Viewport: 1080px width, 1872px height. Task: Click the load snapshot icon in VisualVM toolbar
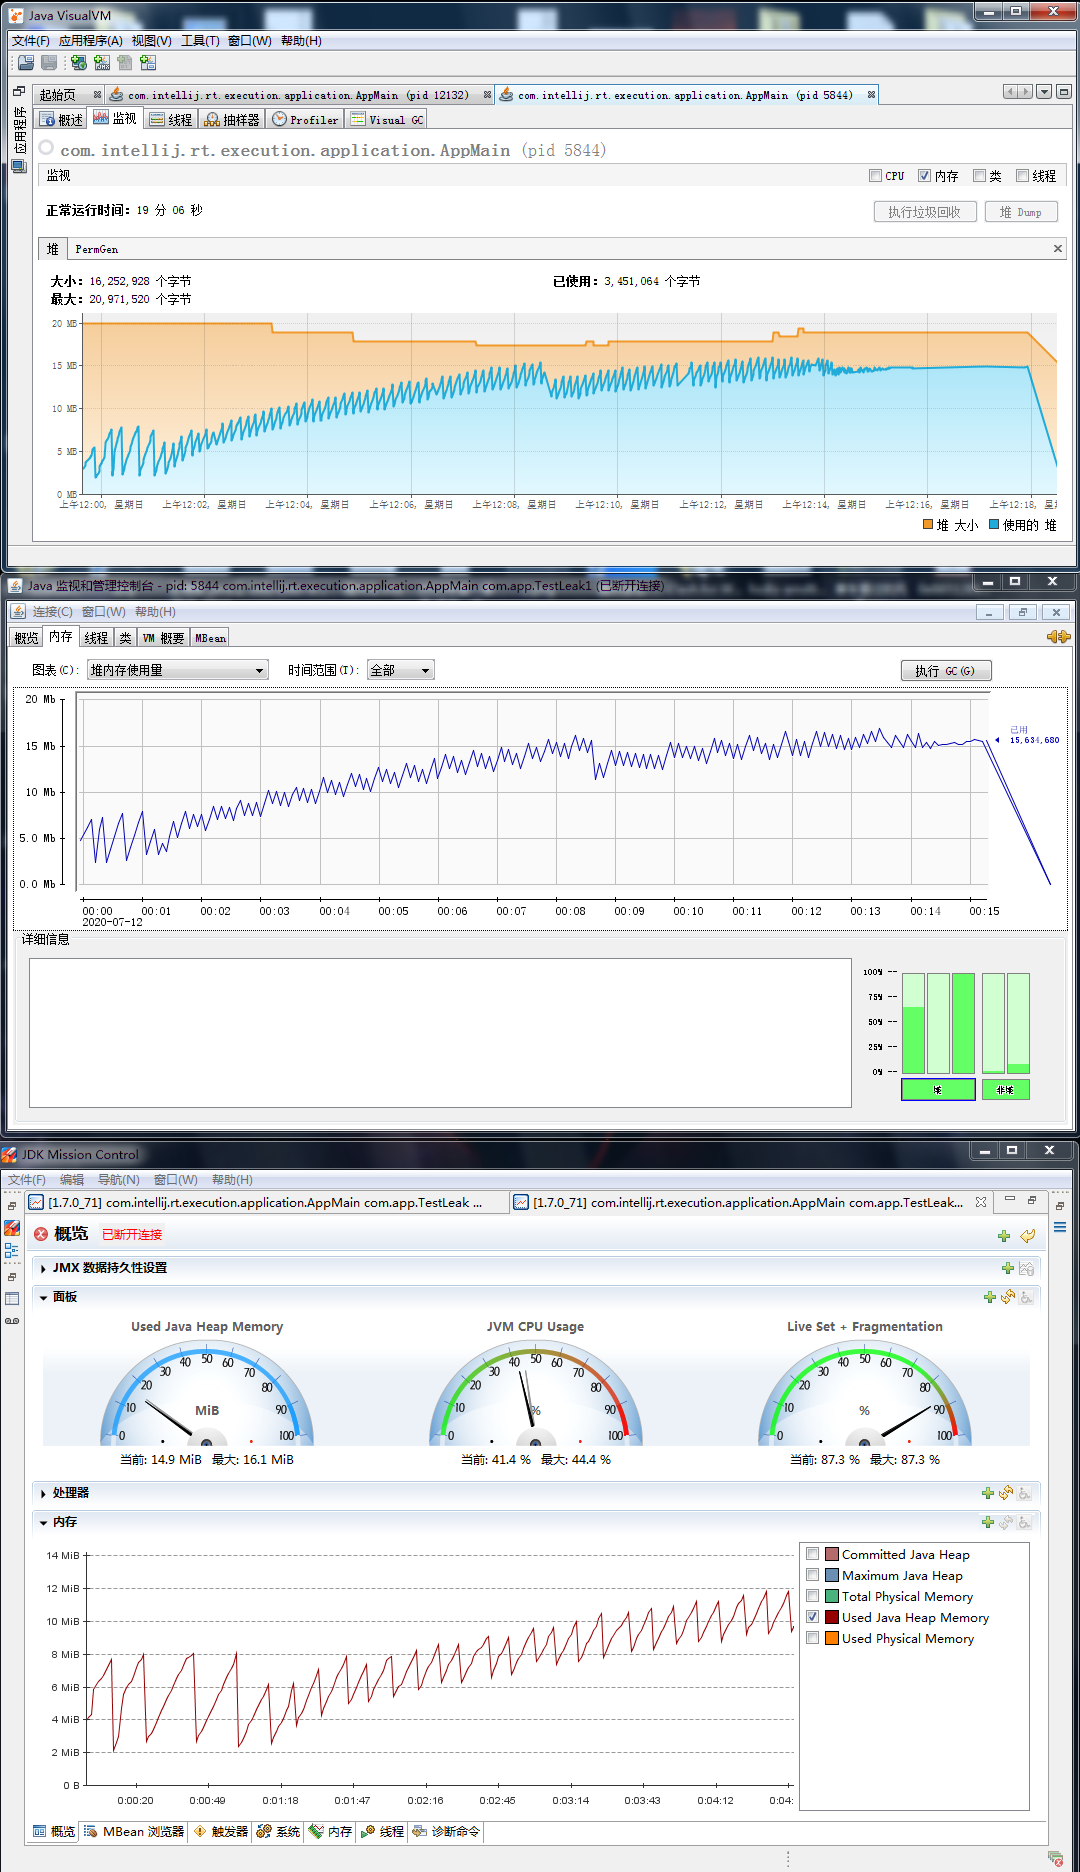point(148,63)
